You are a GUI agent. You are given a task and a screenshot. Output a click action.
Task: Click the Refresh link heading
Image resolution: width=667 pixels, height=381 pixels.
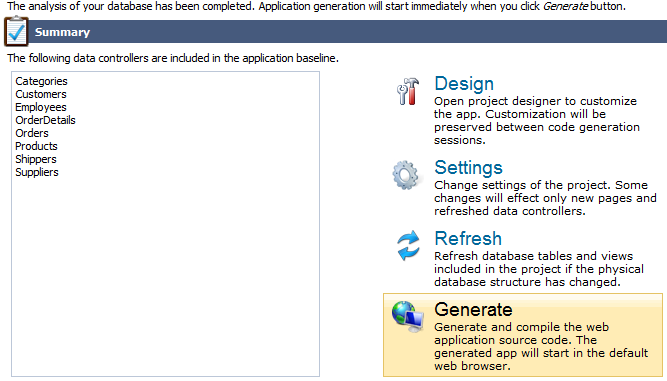468,238
